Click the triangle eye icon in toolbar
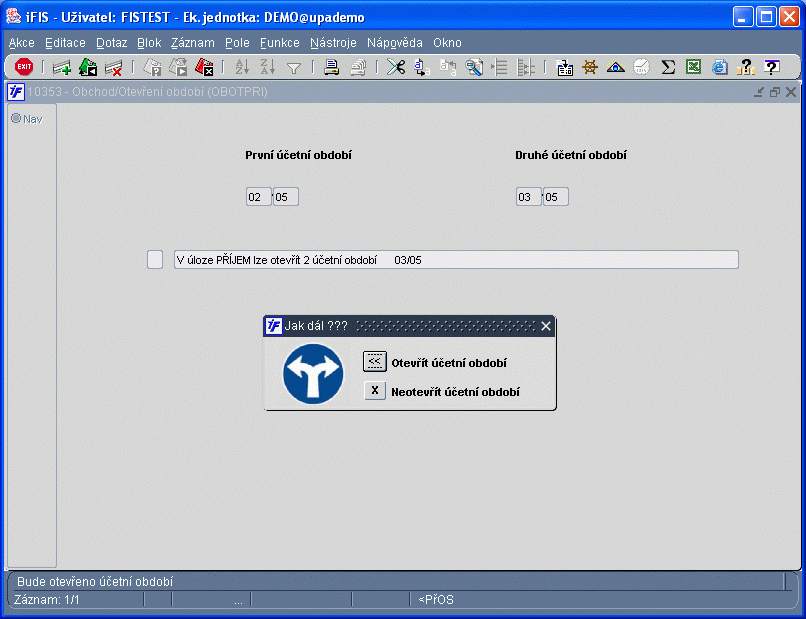Viewport: 806px width, 619px height. 616,67
